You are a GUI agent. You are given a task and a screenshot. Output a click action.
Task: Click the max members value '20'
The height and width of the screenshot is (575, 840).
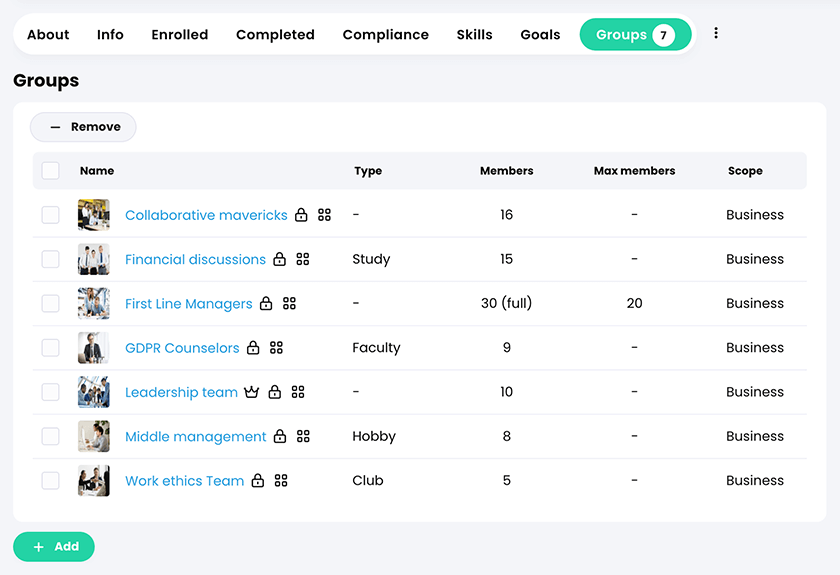coord(634,303)
